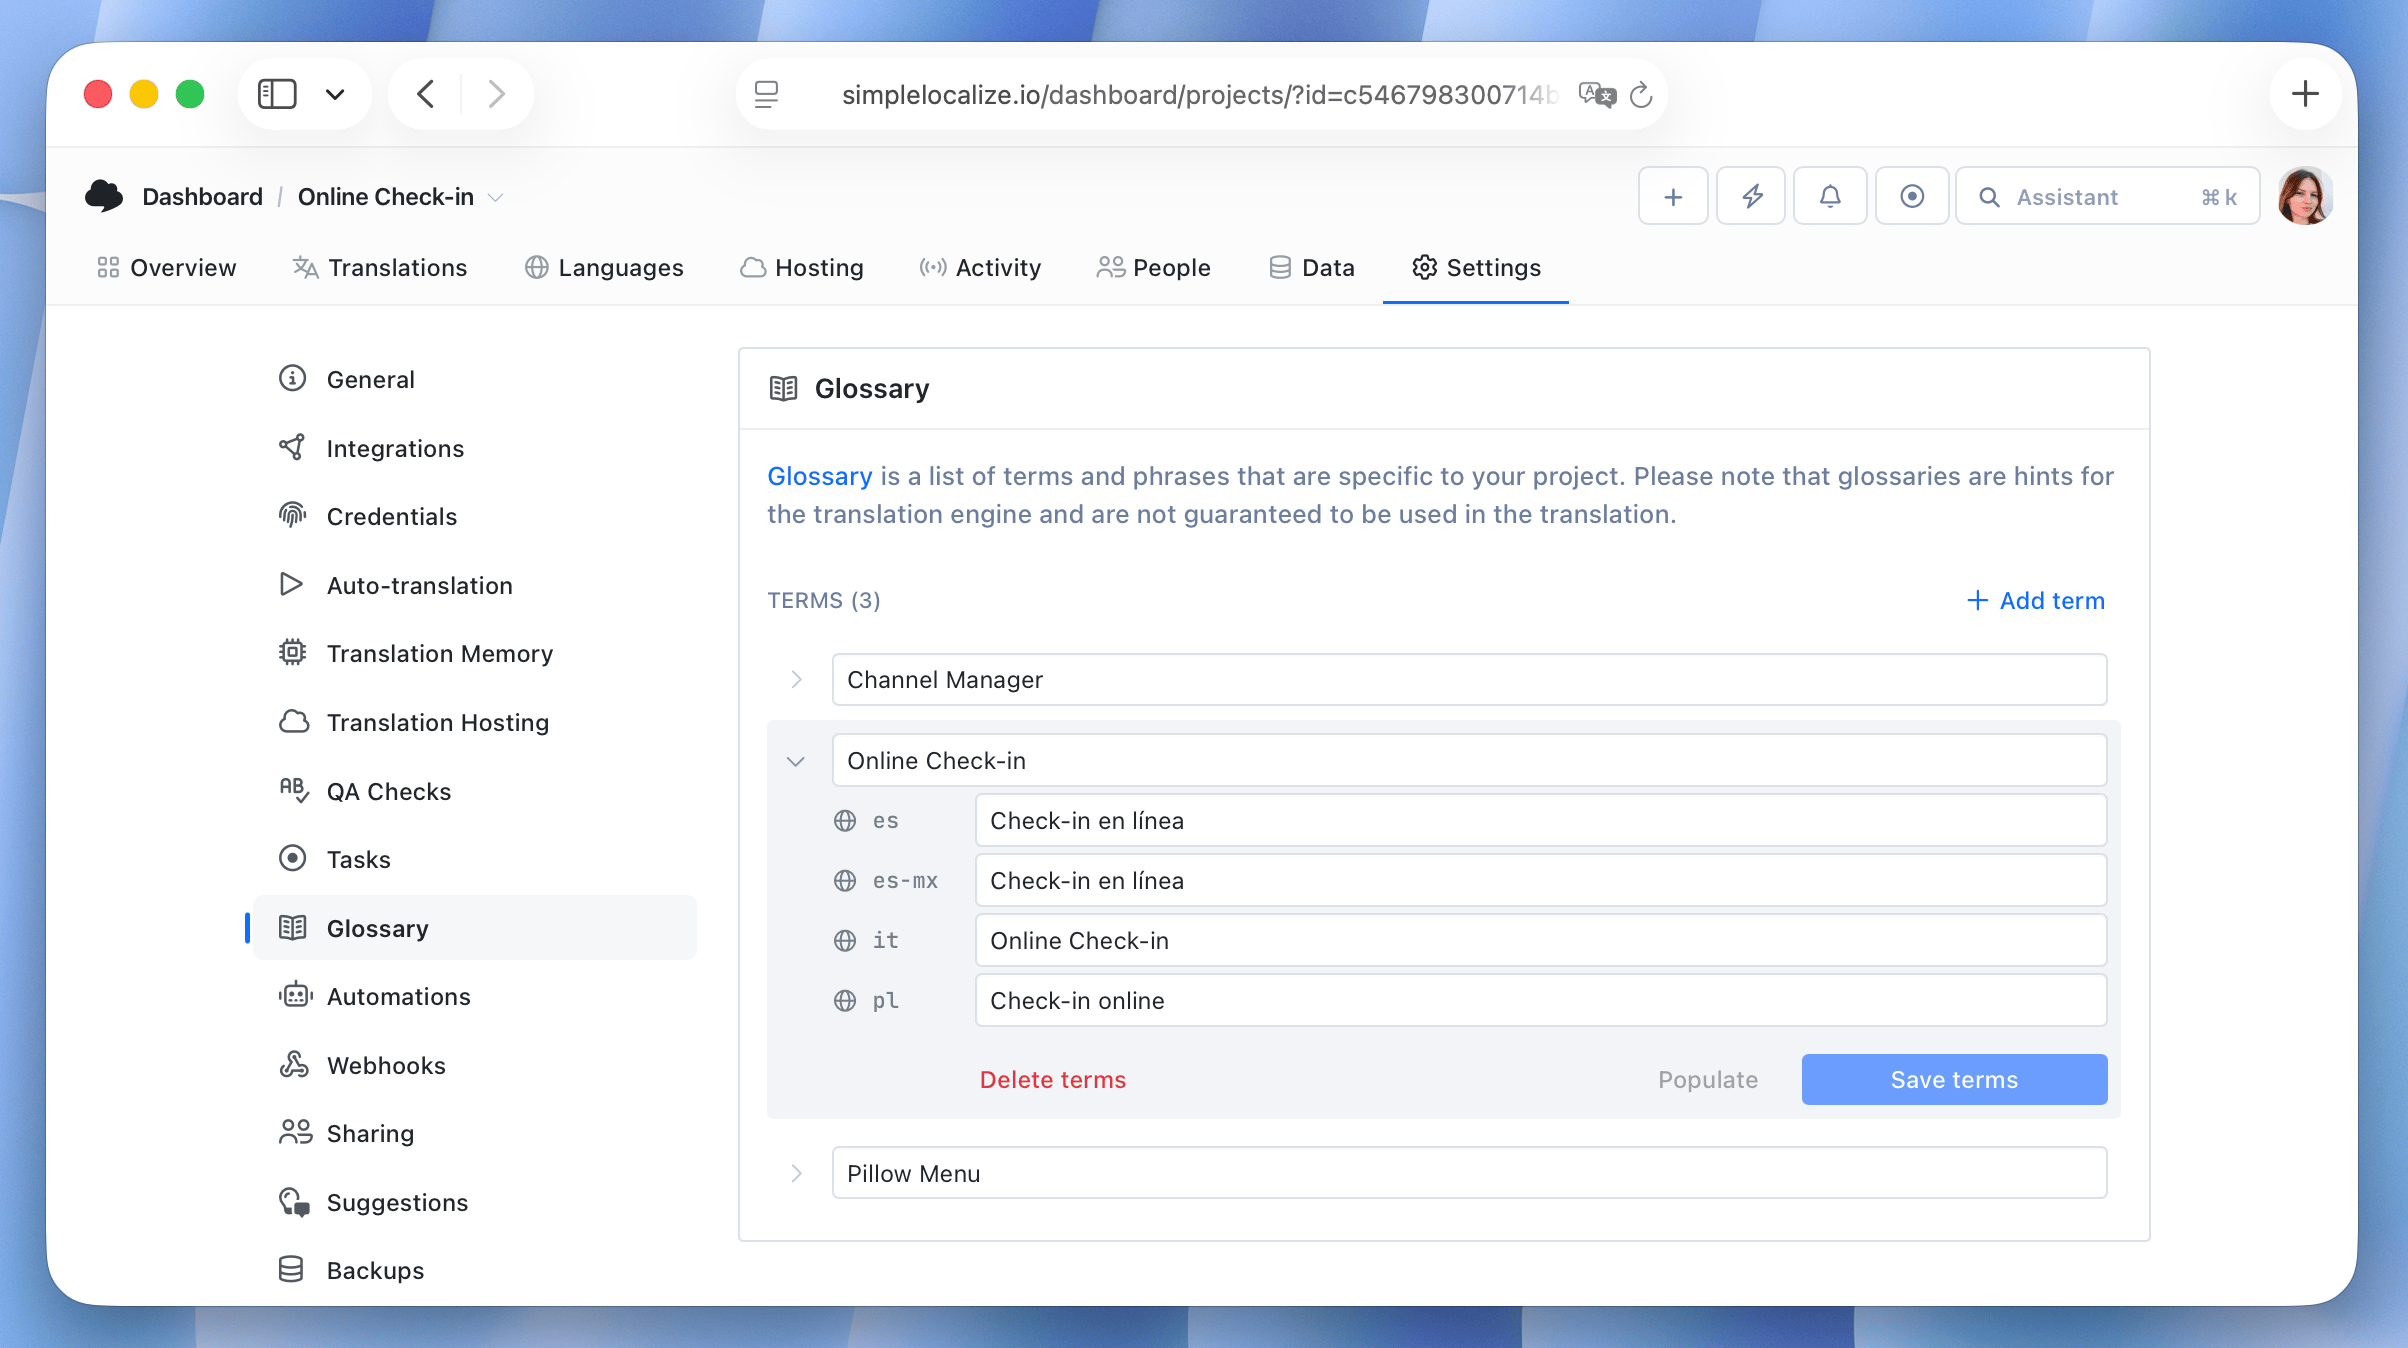Click Save terms button

(1954, 1080)
